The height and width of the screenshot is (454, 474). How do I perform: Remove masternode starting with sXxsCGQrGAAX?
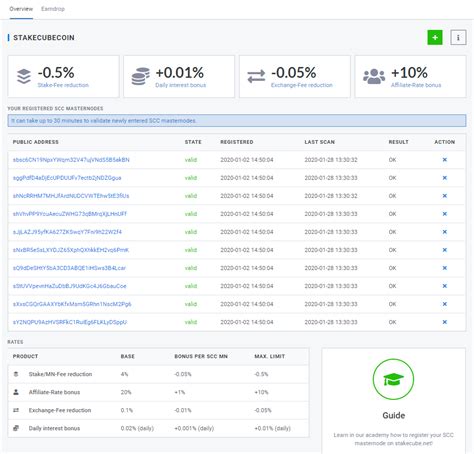click(x=444, y=304)
